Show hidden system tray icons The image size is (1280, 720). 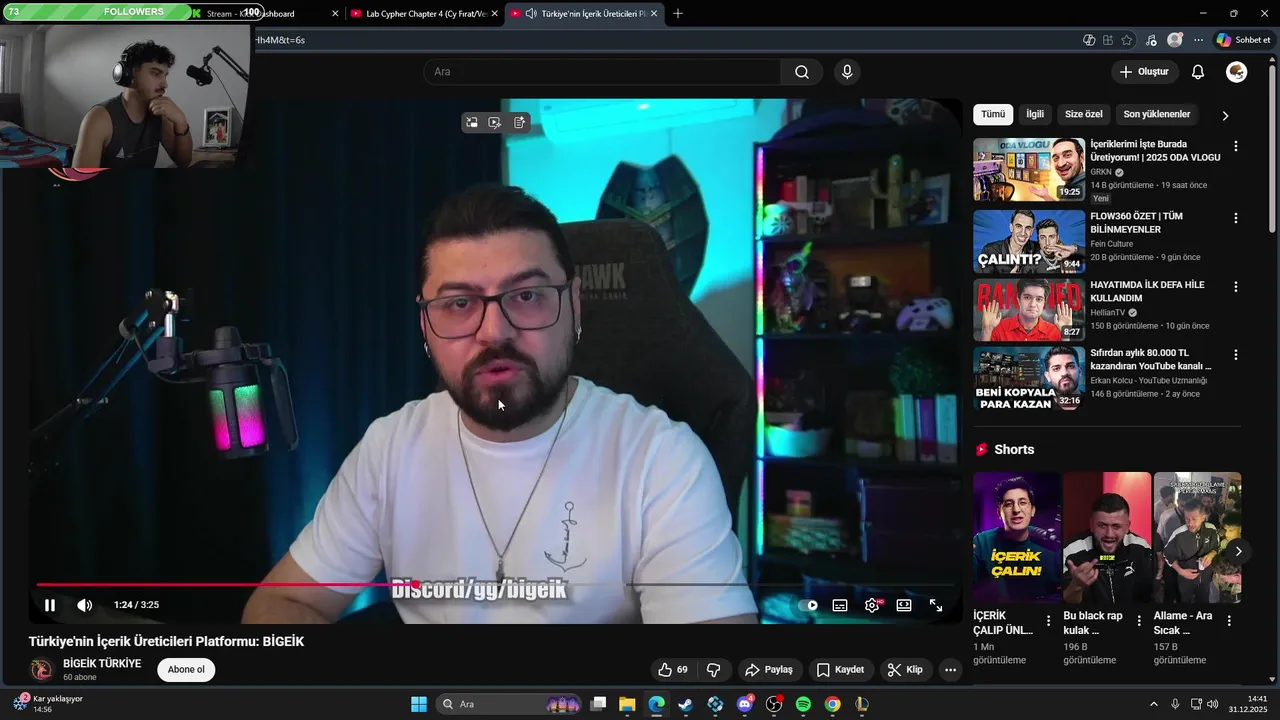pos(1153,704)
